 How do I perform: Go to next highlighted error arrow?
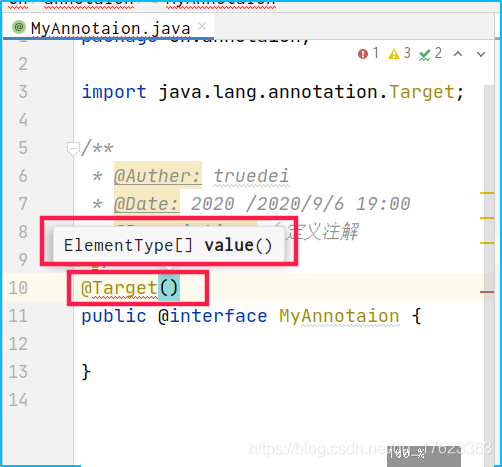[x=481, y=54]
